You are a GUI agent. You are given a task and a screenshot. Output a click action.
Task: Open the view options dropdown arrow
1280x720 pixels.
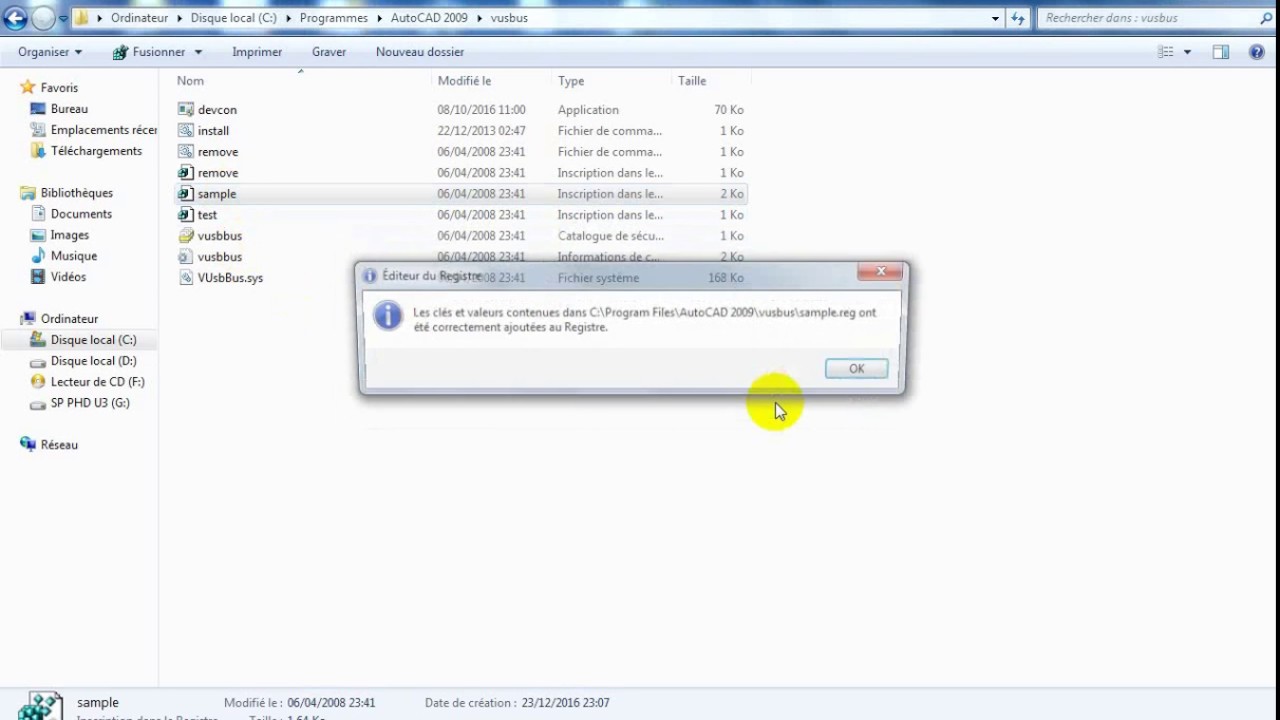(1188, 52)
